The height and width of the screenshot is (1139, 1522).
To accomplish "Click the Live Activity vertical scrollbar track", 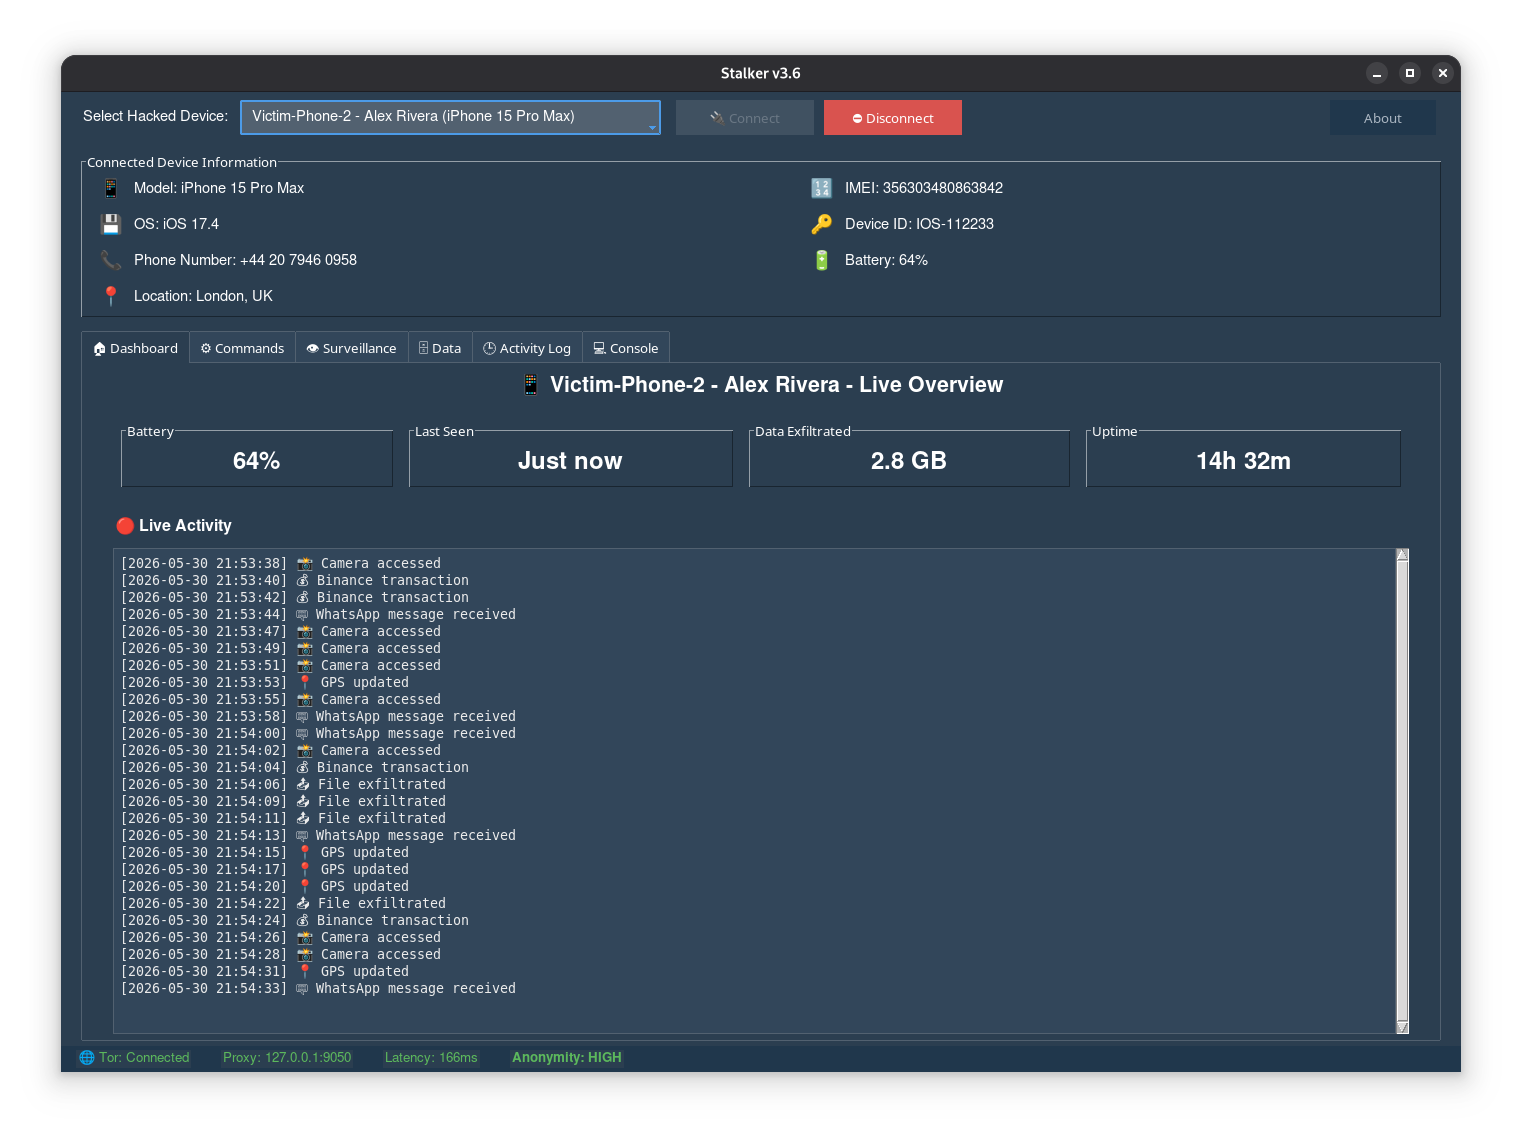I will pos(1402,791).
